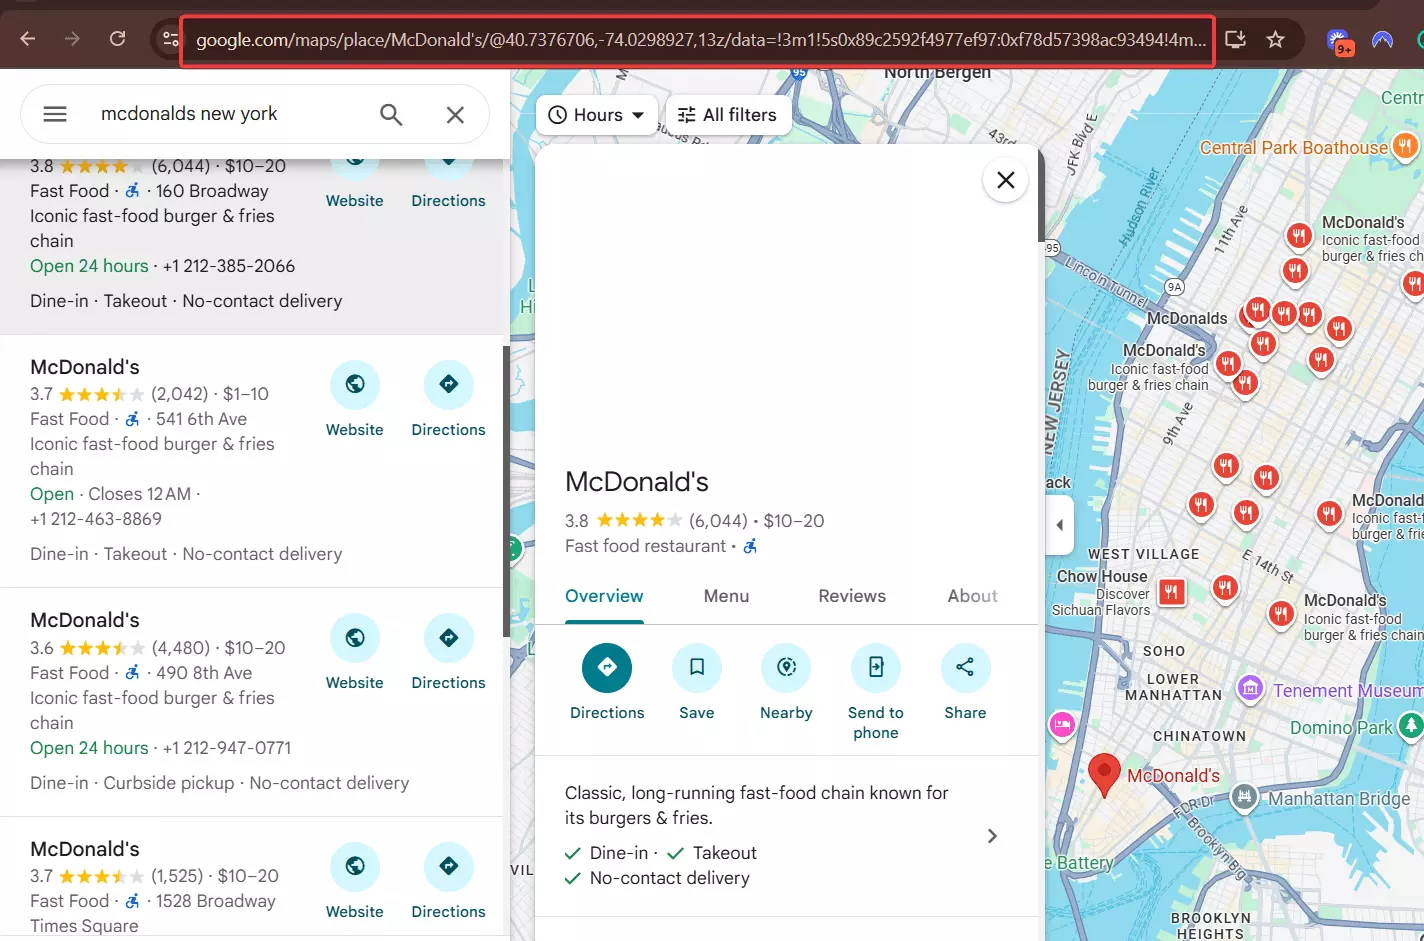The height and width of the screenshot is (941, 1424).
Task: Share this McDonald's location
Action: point(965,668)
